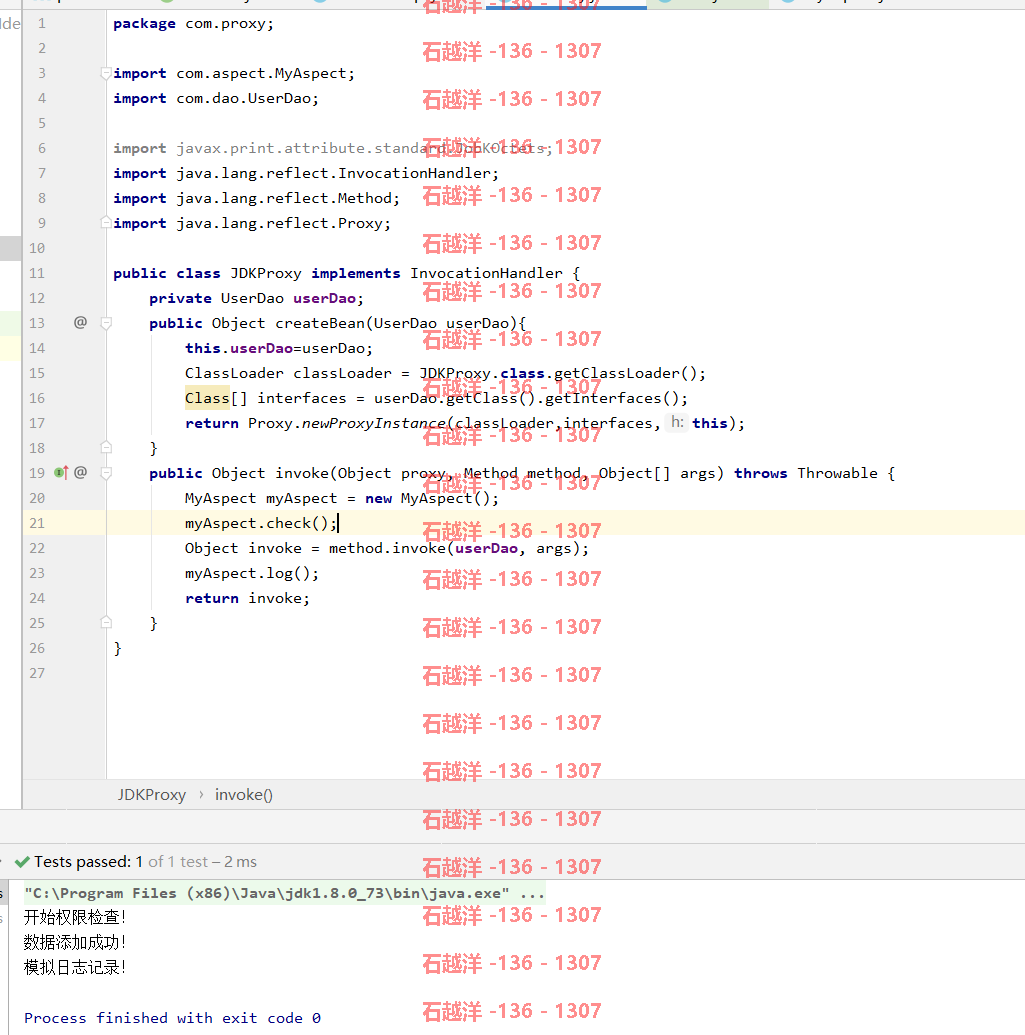Image resolution: width=1025 pixels, height=1035 pixels.
Task: Click console output '模拟日志记录!'
Action: coord(75,968)
